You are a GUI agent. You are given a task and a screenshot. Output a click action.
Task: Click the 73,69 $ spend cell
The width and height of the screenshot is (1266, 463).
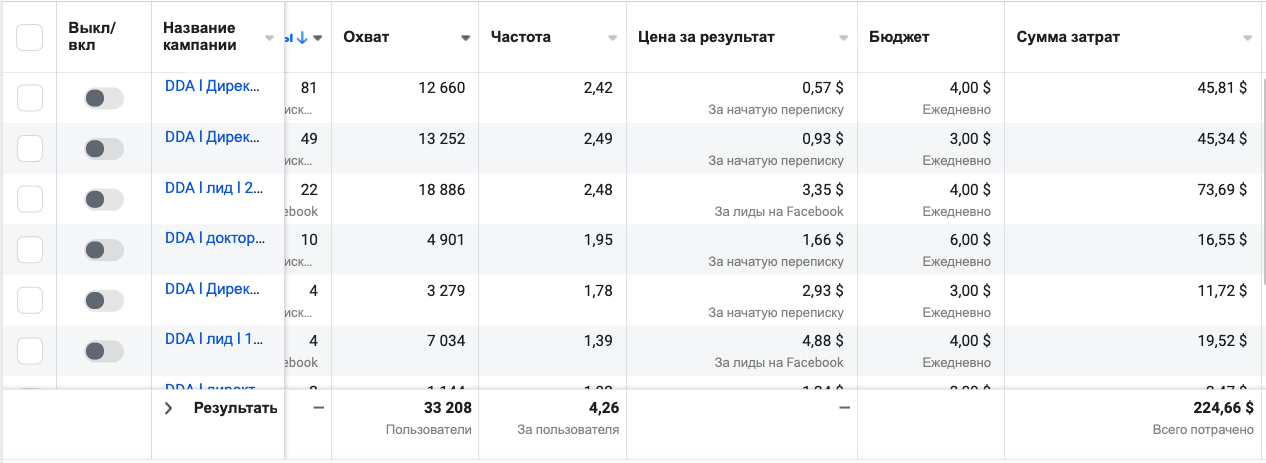pos(1222,189)
